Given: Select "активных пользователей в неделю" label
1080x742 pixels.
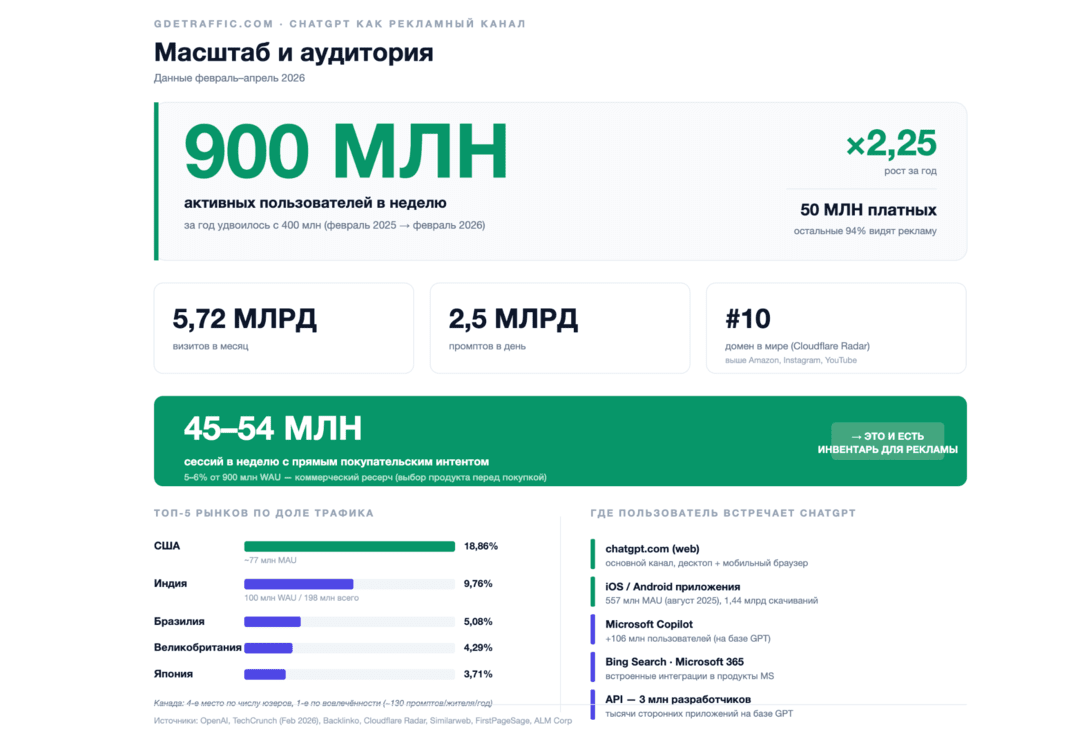Looking at the screenshot, I should point(315,203).
